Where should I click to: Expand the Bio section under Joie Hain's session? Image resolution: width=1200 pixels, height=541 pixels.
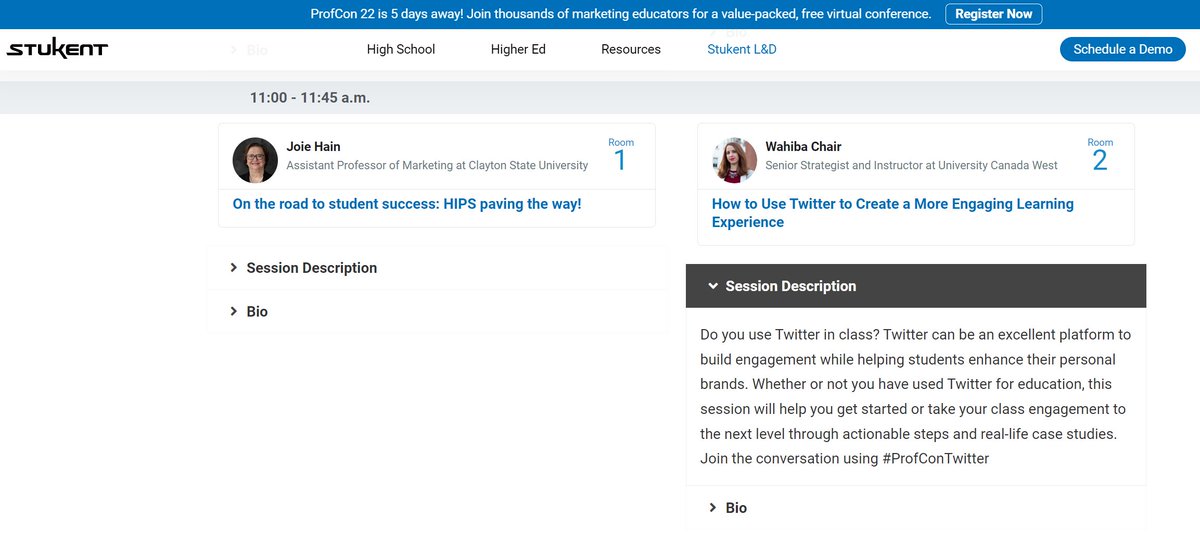click(437, 312)
